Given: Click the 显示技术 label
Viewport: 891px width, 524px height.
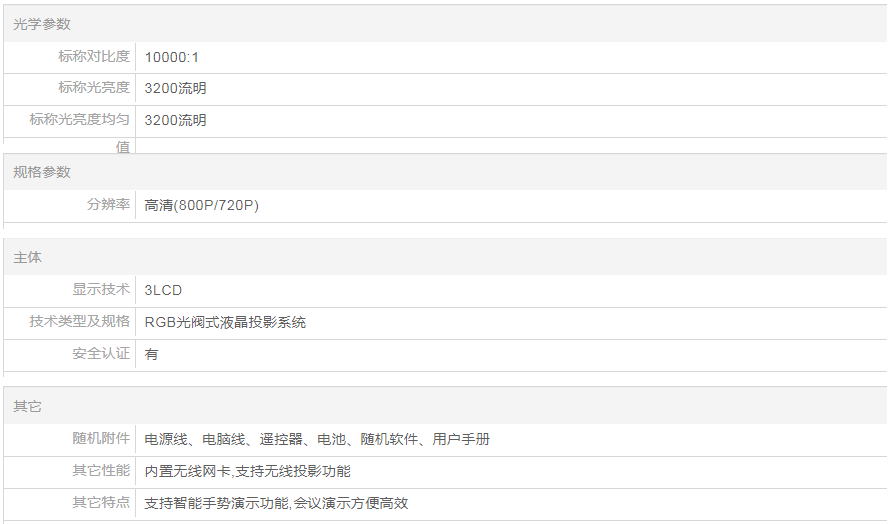Looking at the screenshot, I should 101,290.
